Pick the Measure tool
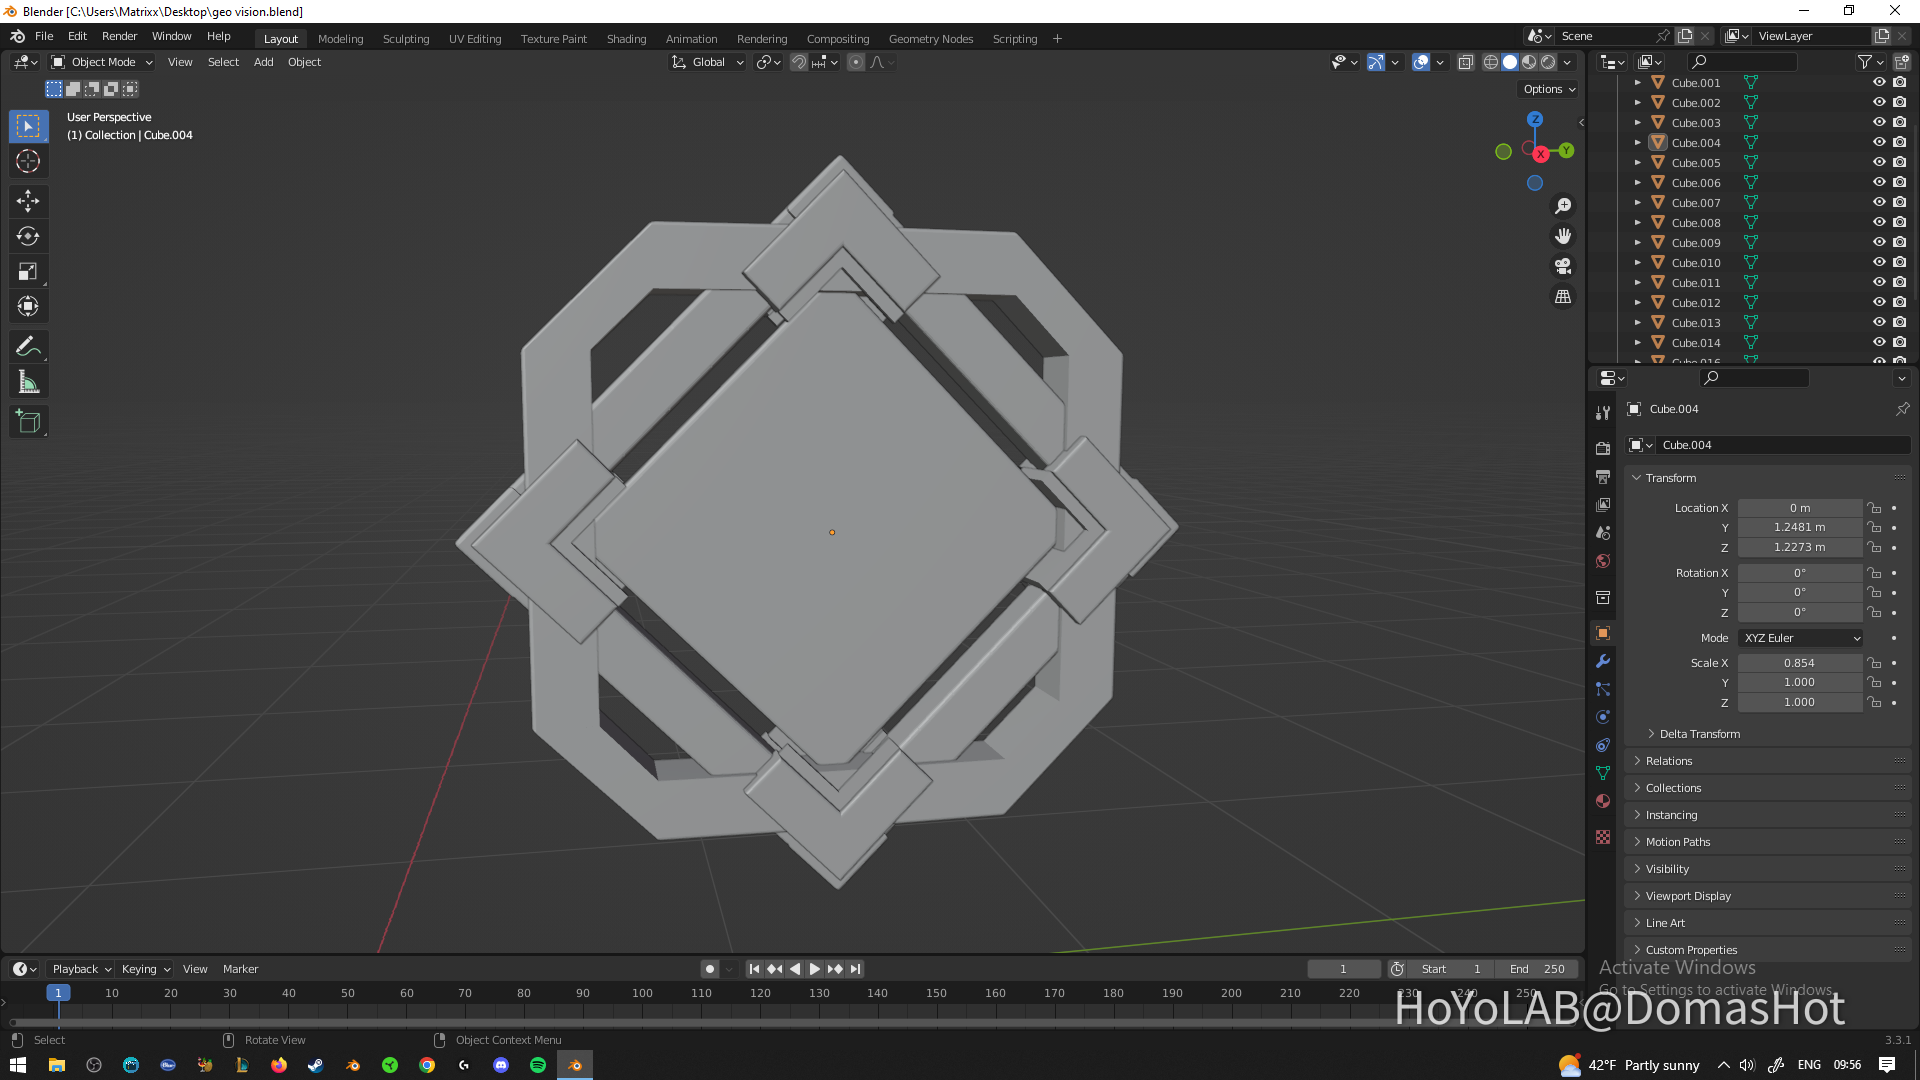1920x1080 pixels. coord(28,381)
